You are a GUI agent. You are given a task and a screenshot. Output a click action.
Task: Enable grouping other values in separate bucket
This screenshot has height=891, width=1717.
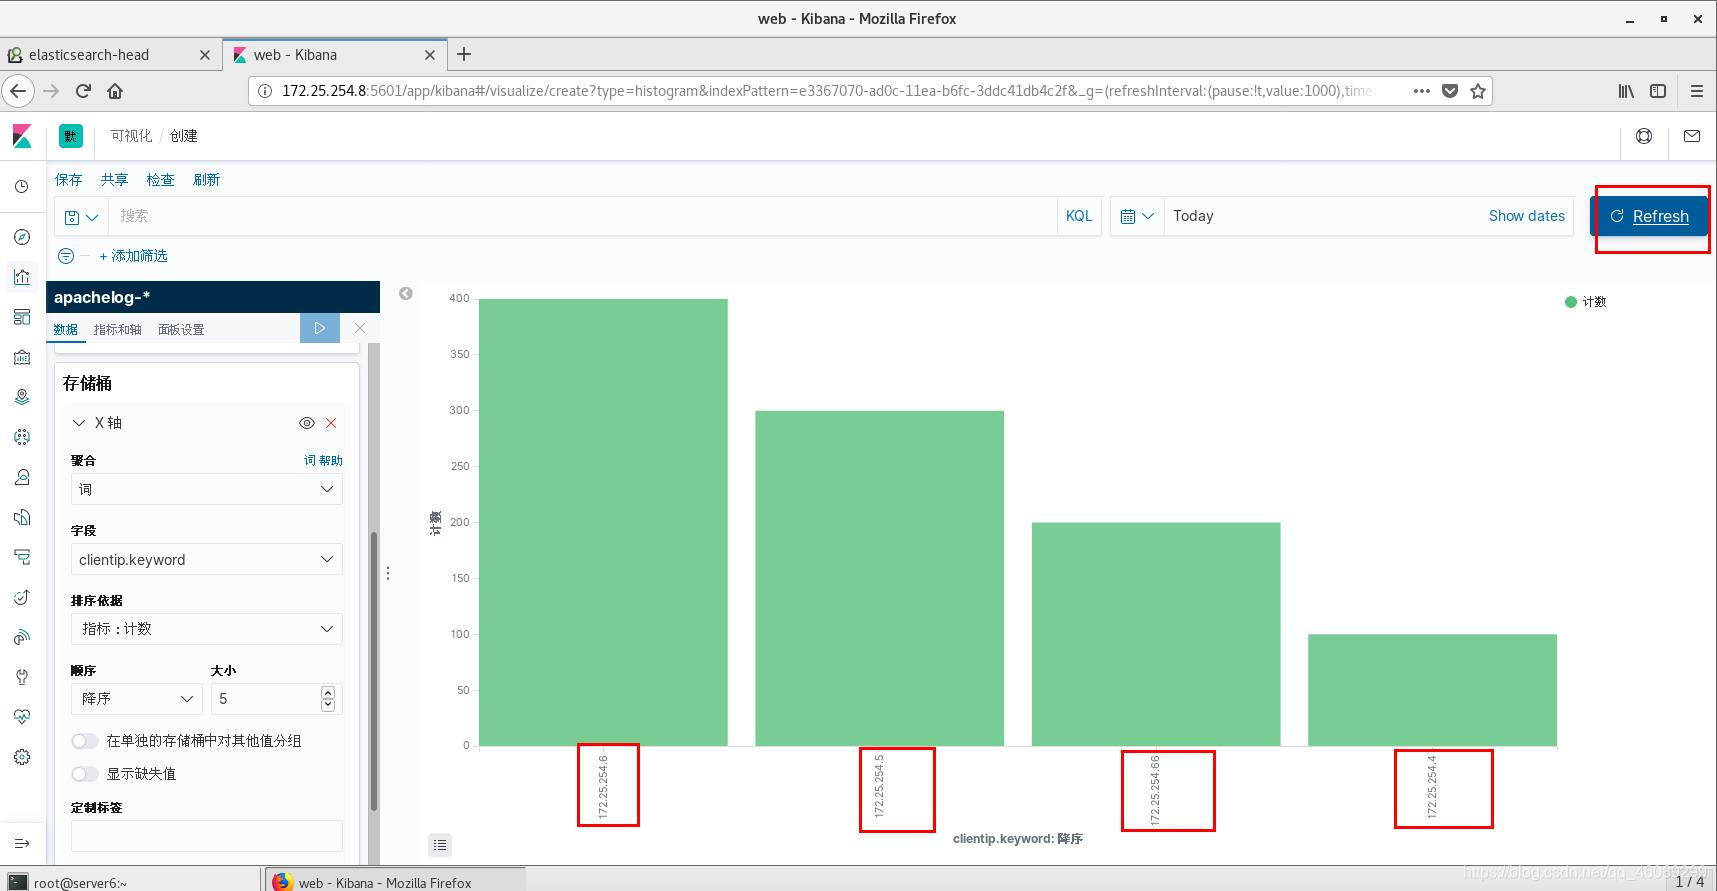(85, 741)
